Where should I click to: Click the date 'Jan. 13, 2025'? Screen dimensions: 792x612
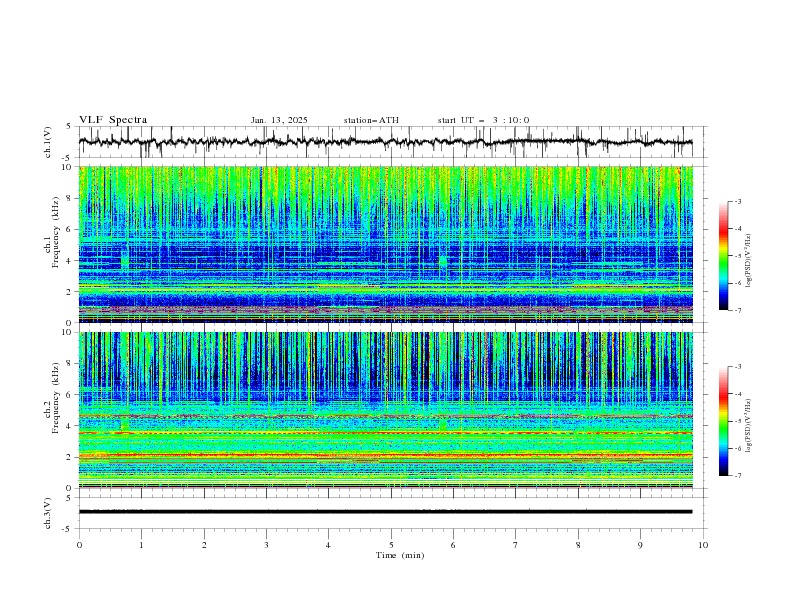(x=279, y=120)
